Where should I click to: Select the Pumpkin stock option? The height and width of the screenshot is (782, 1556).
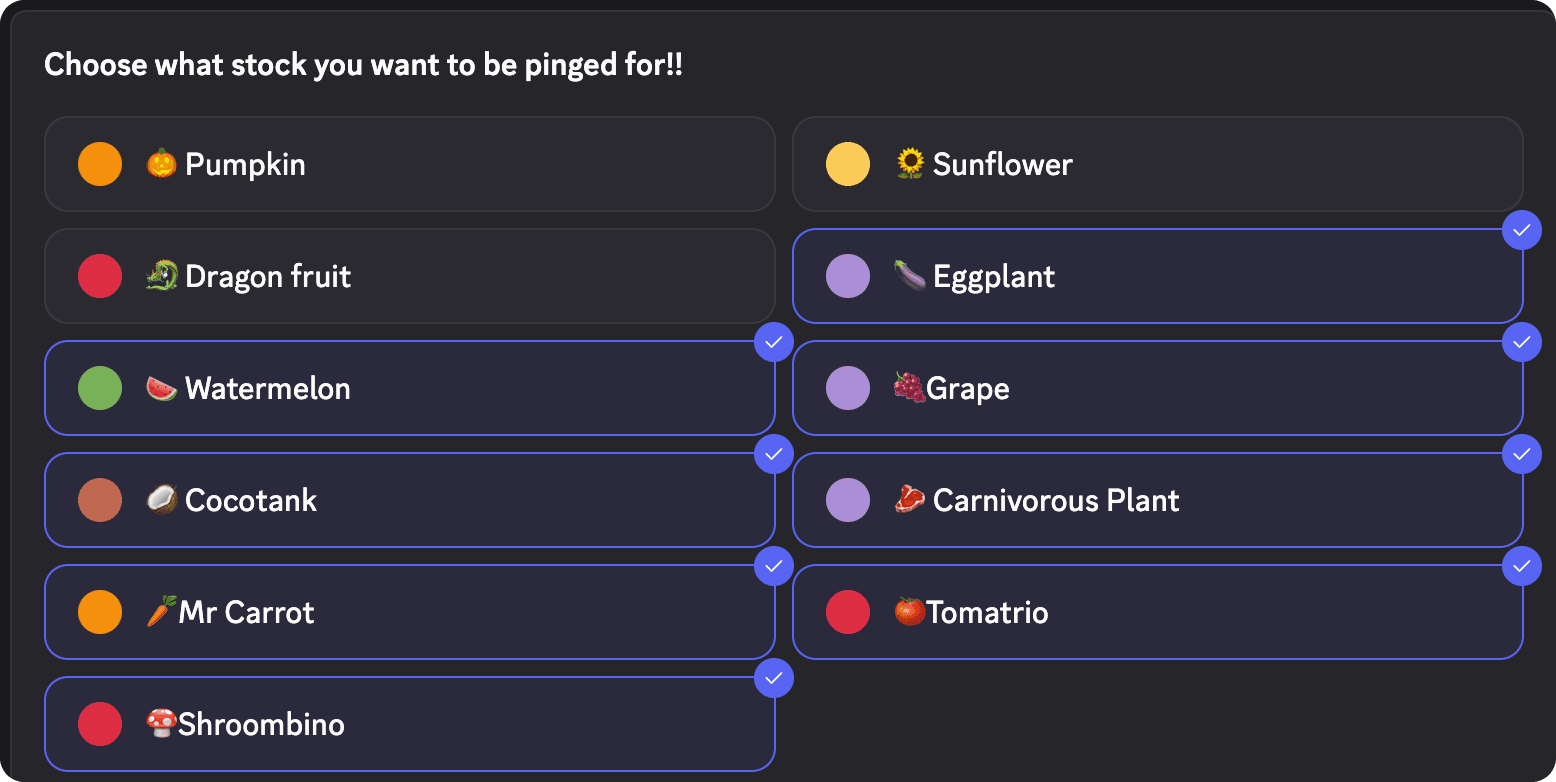[x=409, y=164]
